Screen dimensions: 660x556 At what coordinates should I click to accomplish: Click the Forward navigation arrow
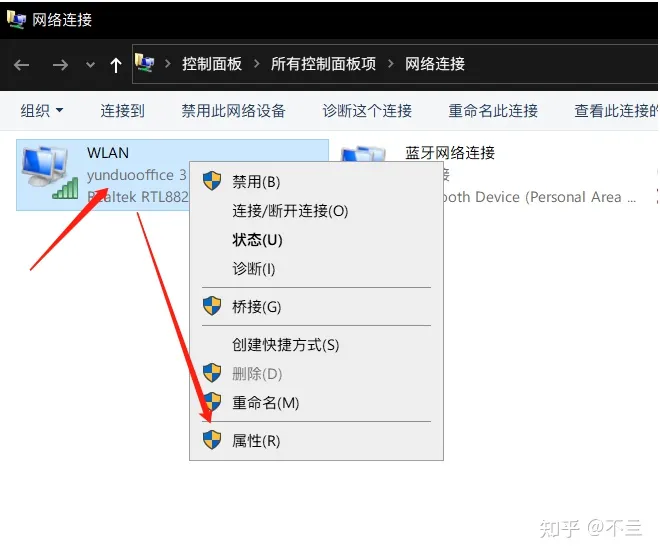pyautogui.click(x=60, y=65)
